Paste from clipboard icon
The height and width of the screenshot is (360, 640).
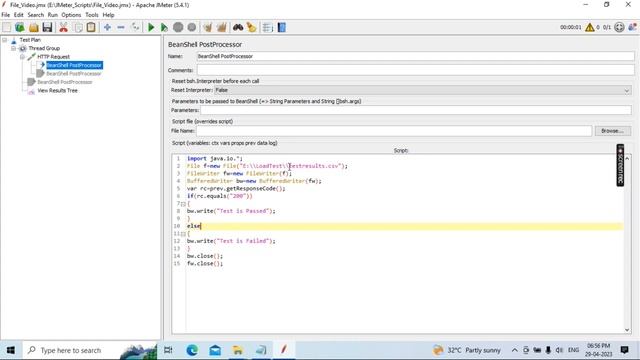pos(91,27)
